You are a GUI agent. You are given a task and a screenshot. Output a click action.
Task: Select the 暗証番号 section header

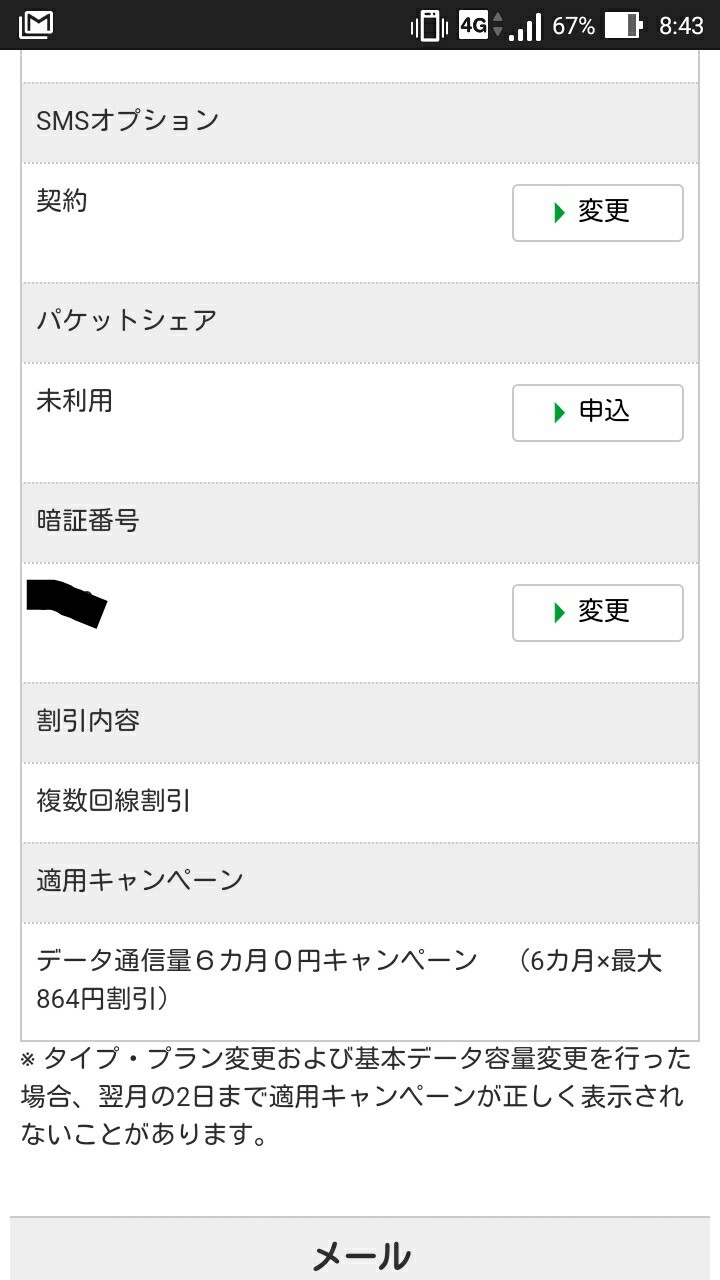[88, 521]
